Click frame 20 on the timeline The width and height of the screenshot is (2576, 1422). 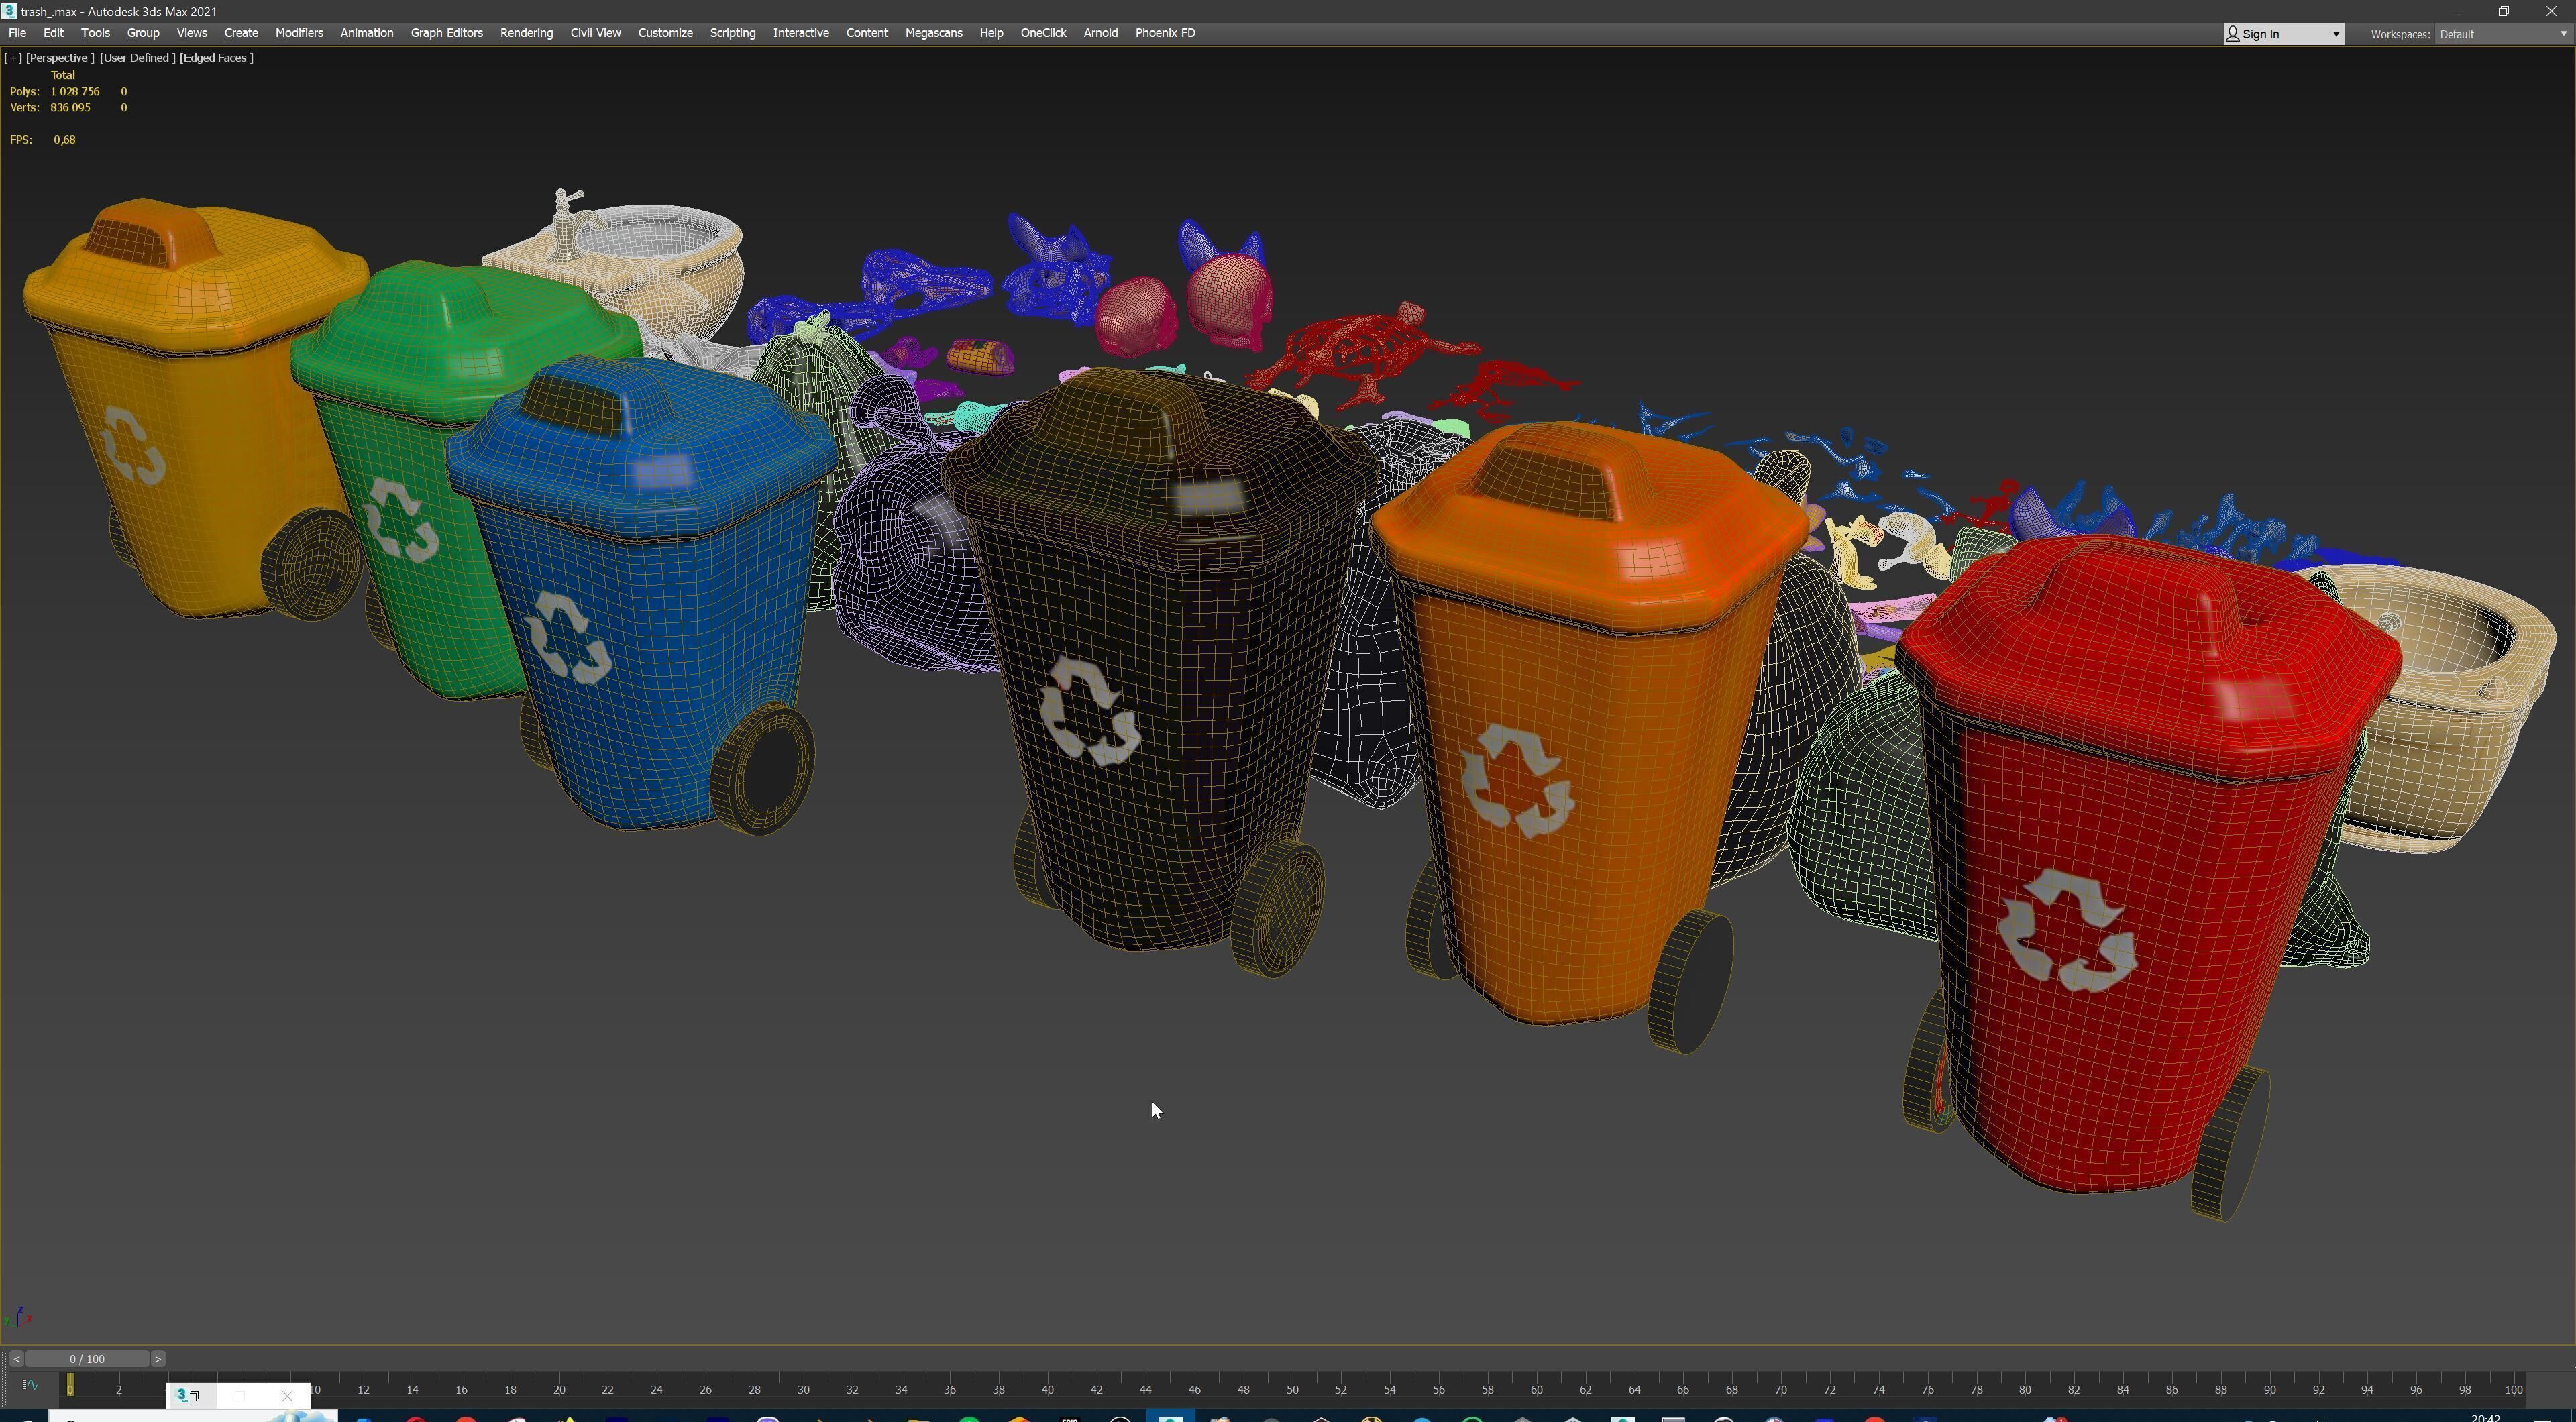pos(559,1389)
